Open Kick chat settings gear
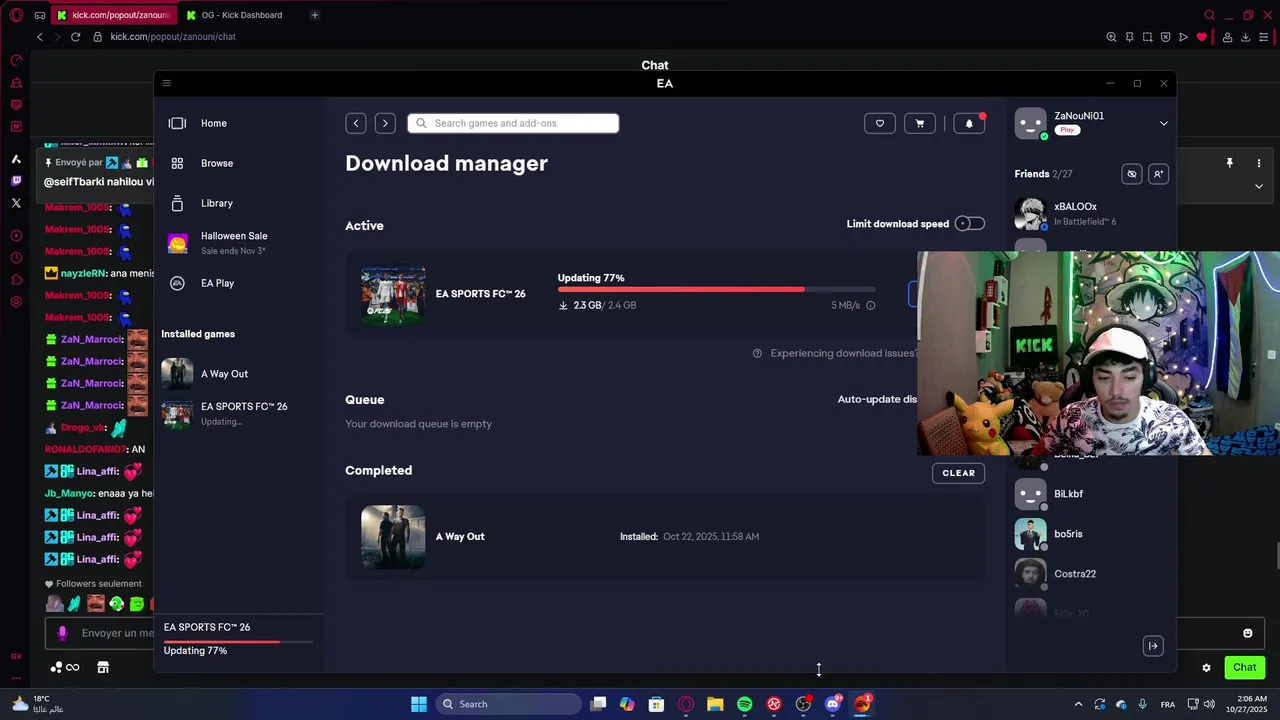The image size is (1280, 720). point(1206,668)
